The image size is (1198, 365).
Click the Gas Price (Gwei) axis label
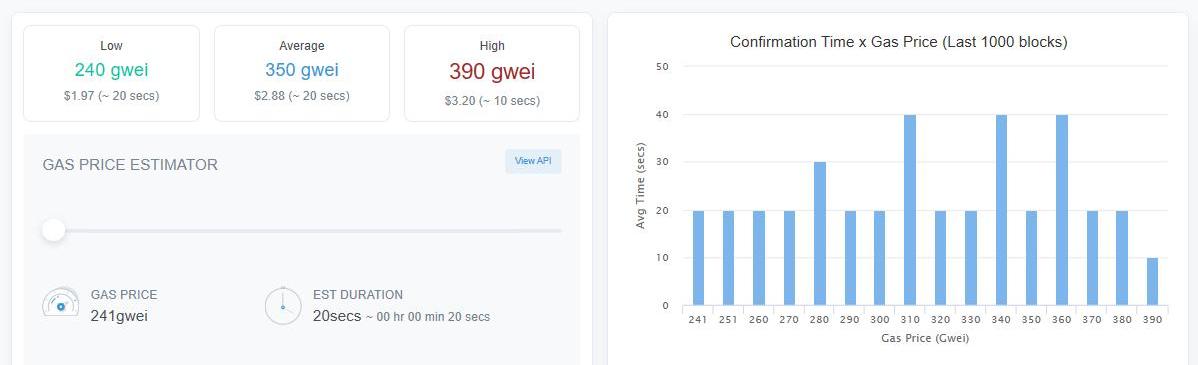click(x=924, y=338)
